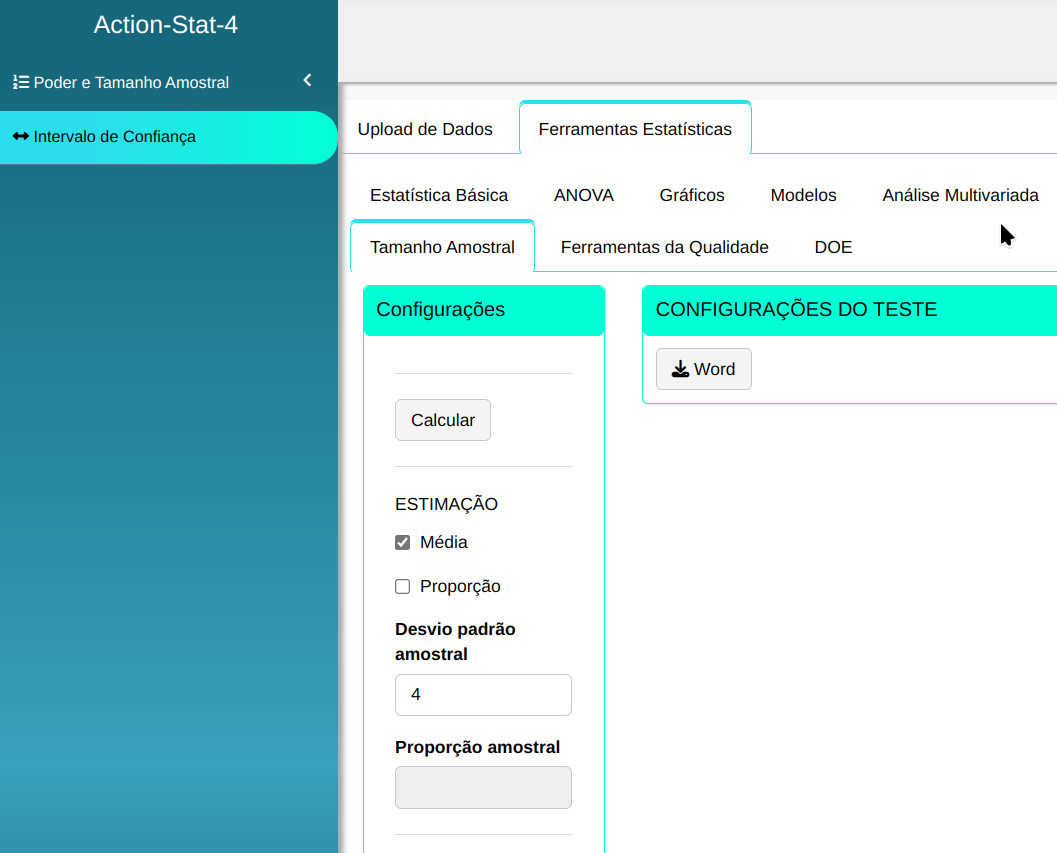This screenshot has height=853, width=1057.
Task: Click the list icon beside Poder e Tamanho Amostral
Action: pyautogui.click(x=20, y=82)
